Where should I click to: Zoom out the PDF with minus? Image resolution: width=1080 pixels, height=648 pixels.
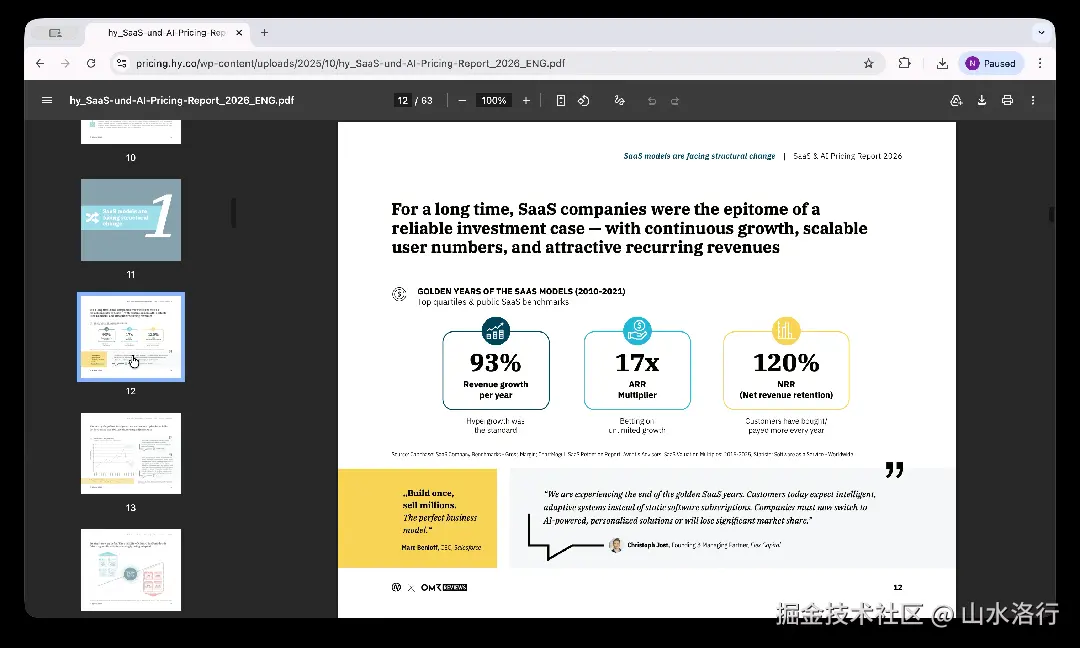click(x=462, y=101)
